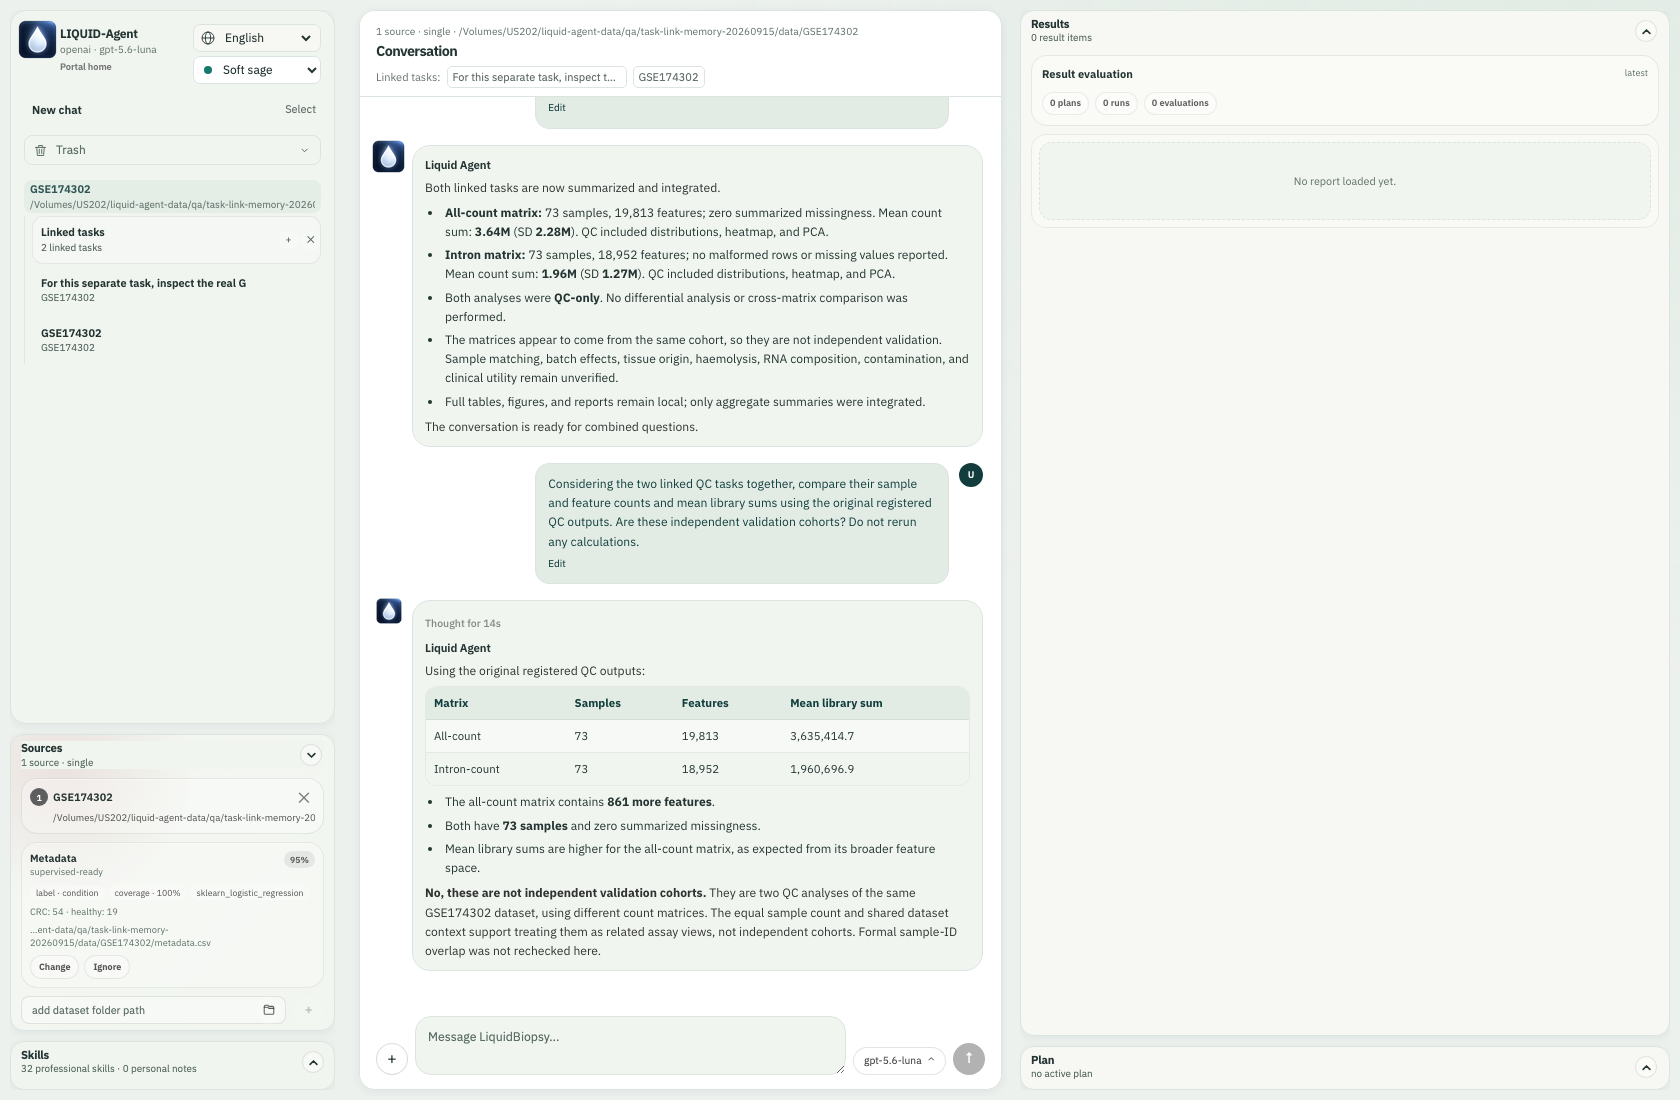This screenshot has height=1100, width=1680.
Task: Click the 95% metadata badge
Action: [x=299, y=860]
